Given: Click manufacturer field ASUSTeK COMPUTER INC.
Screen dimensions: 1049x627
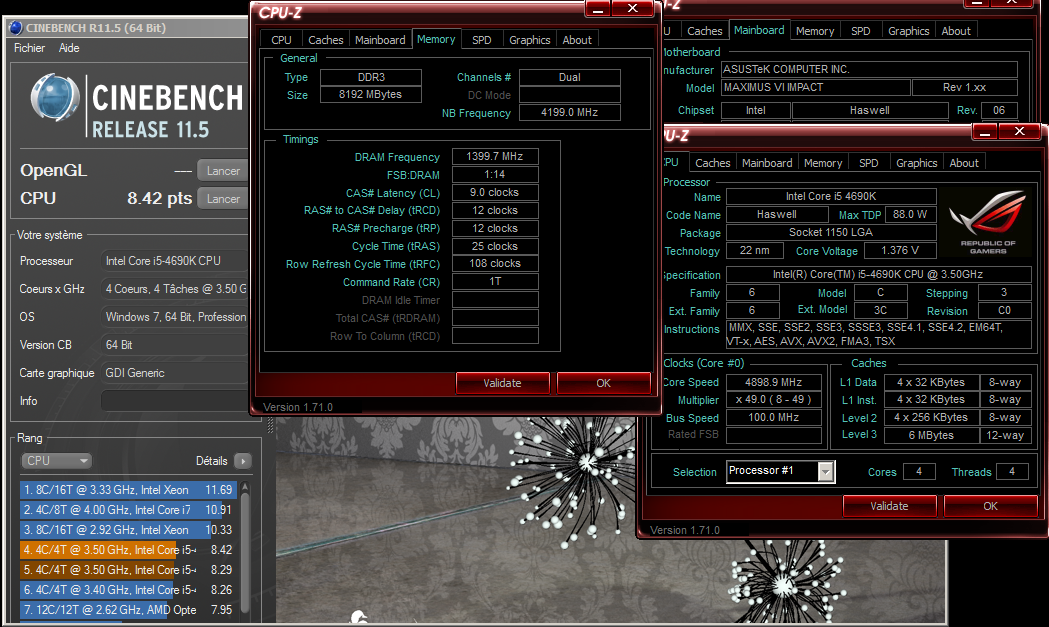Looking at the screenshot, I should point(869,70).
